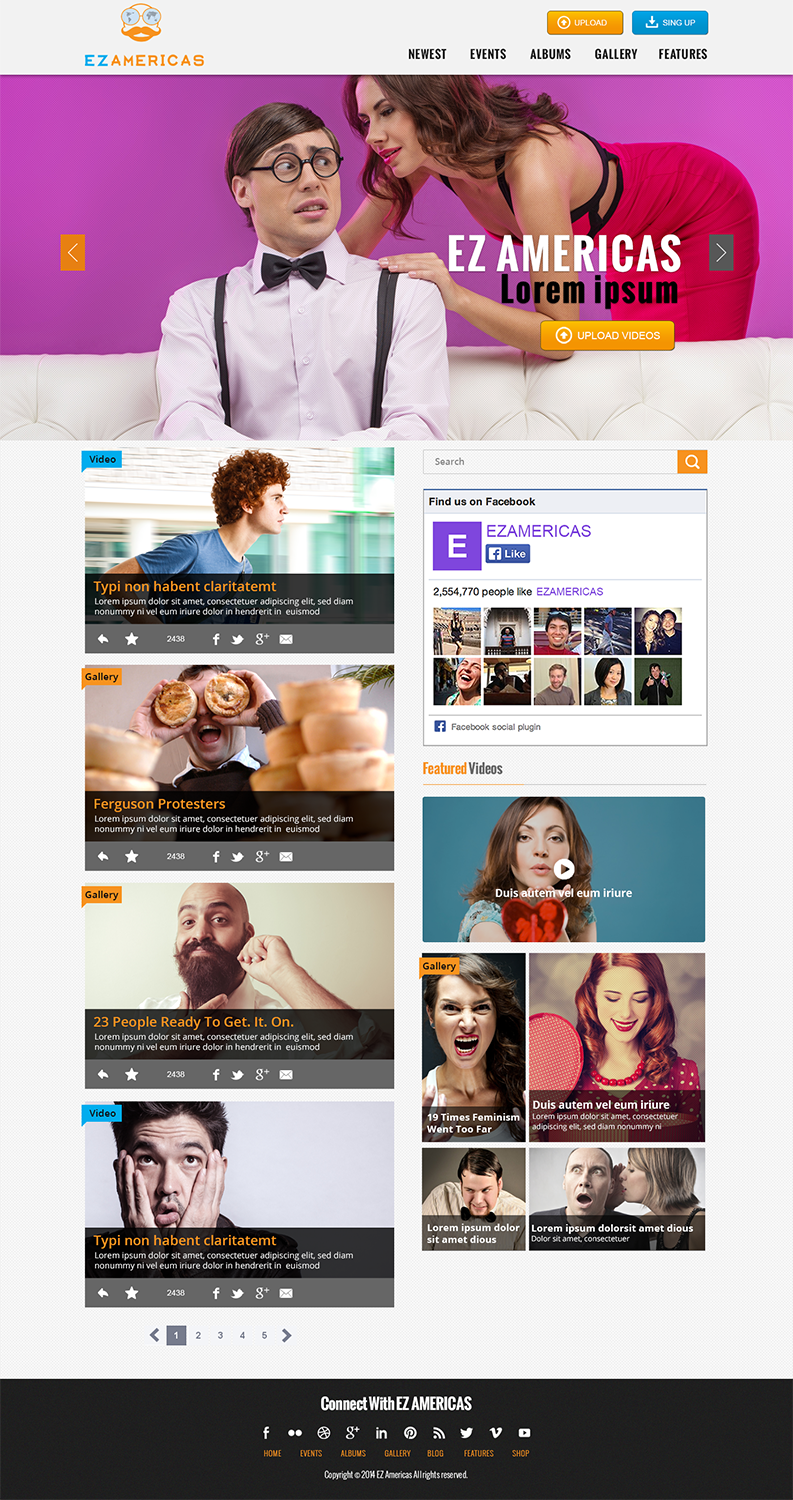Share first Typi video card on Facebook
The image size is (793, 1500).
click(x=216, y=639)
